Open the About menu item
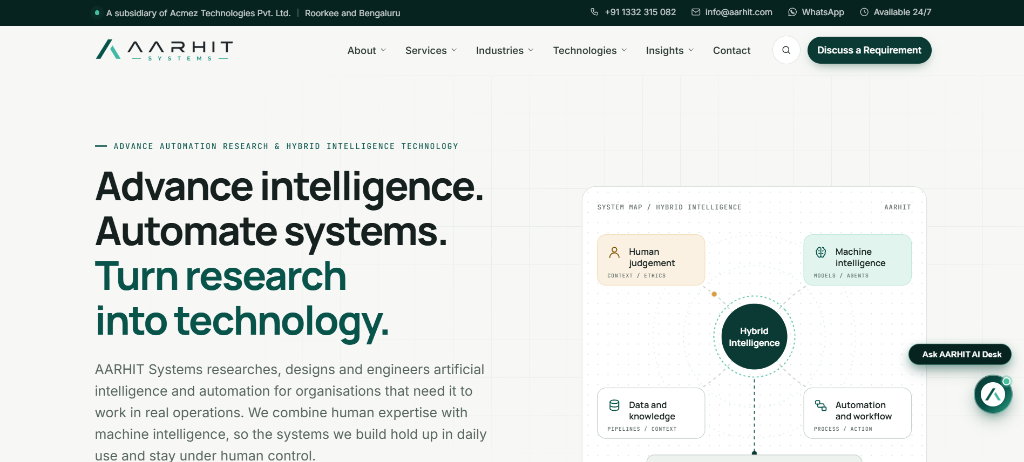This screenshot has width=1024, height=462. pos(361,50)
